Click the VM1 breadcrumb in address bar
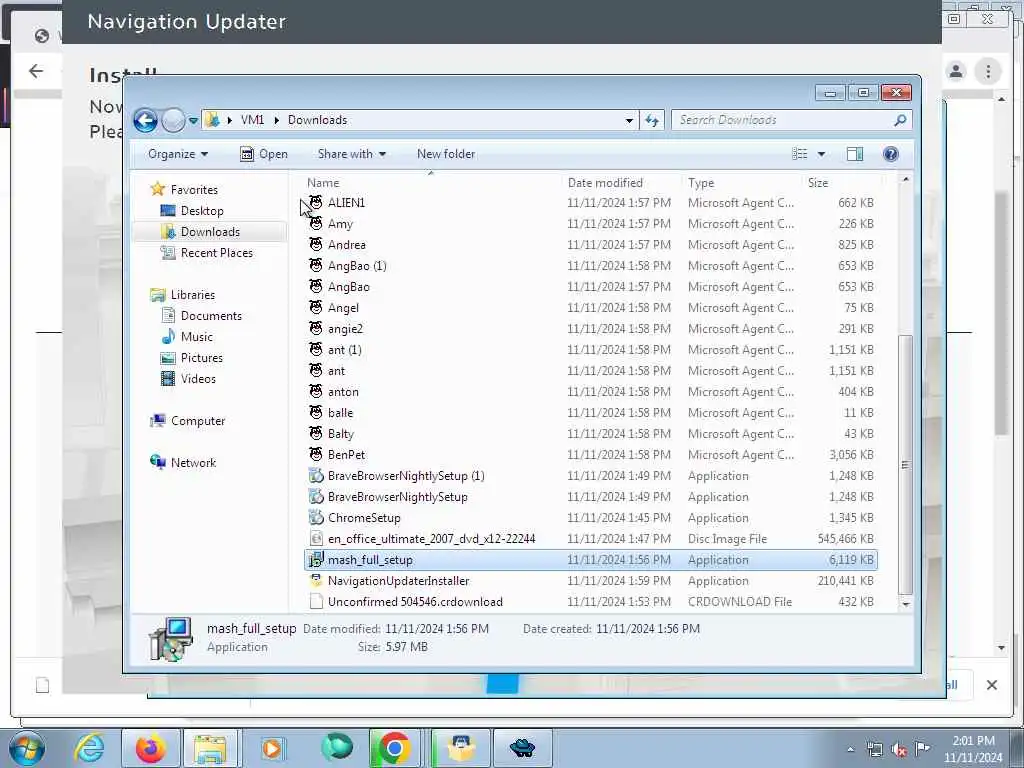The height and width of the screenshot is (768, 1024). pyautogui.click(x=252, y=120)
